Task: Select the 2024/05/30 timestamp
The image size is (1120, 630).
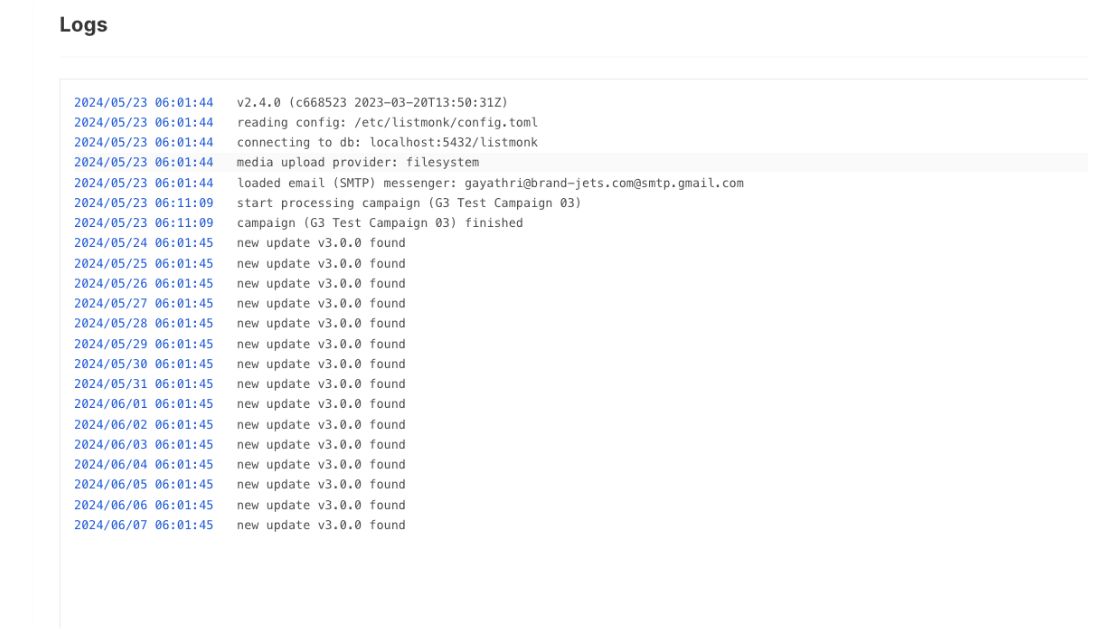Action: [144, 364]
